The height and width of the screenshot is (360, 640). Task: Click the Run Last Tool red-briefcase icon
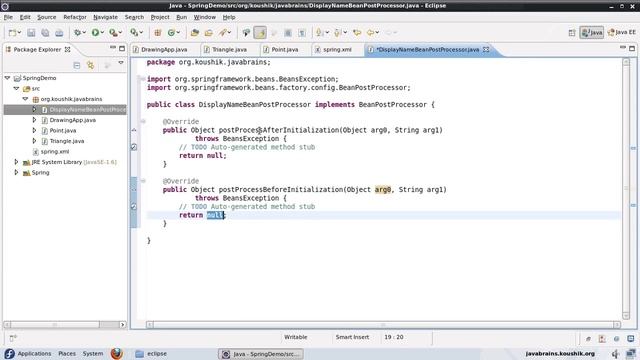[x=113, y=33]
